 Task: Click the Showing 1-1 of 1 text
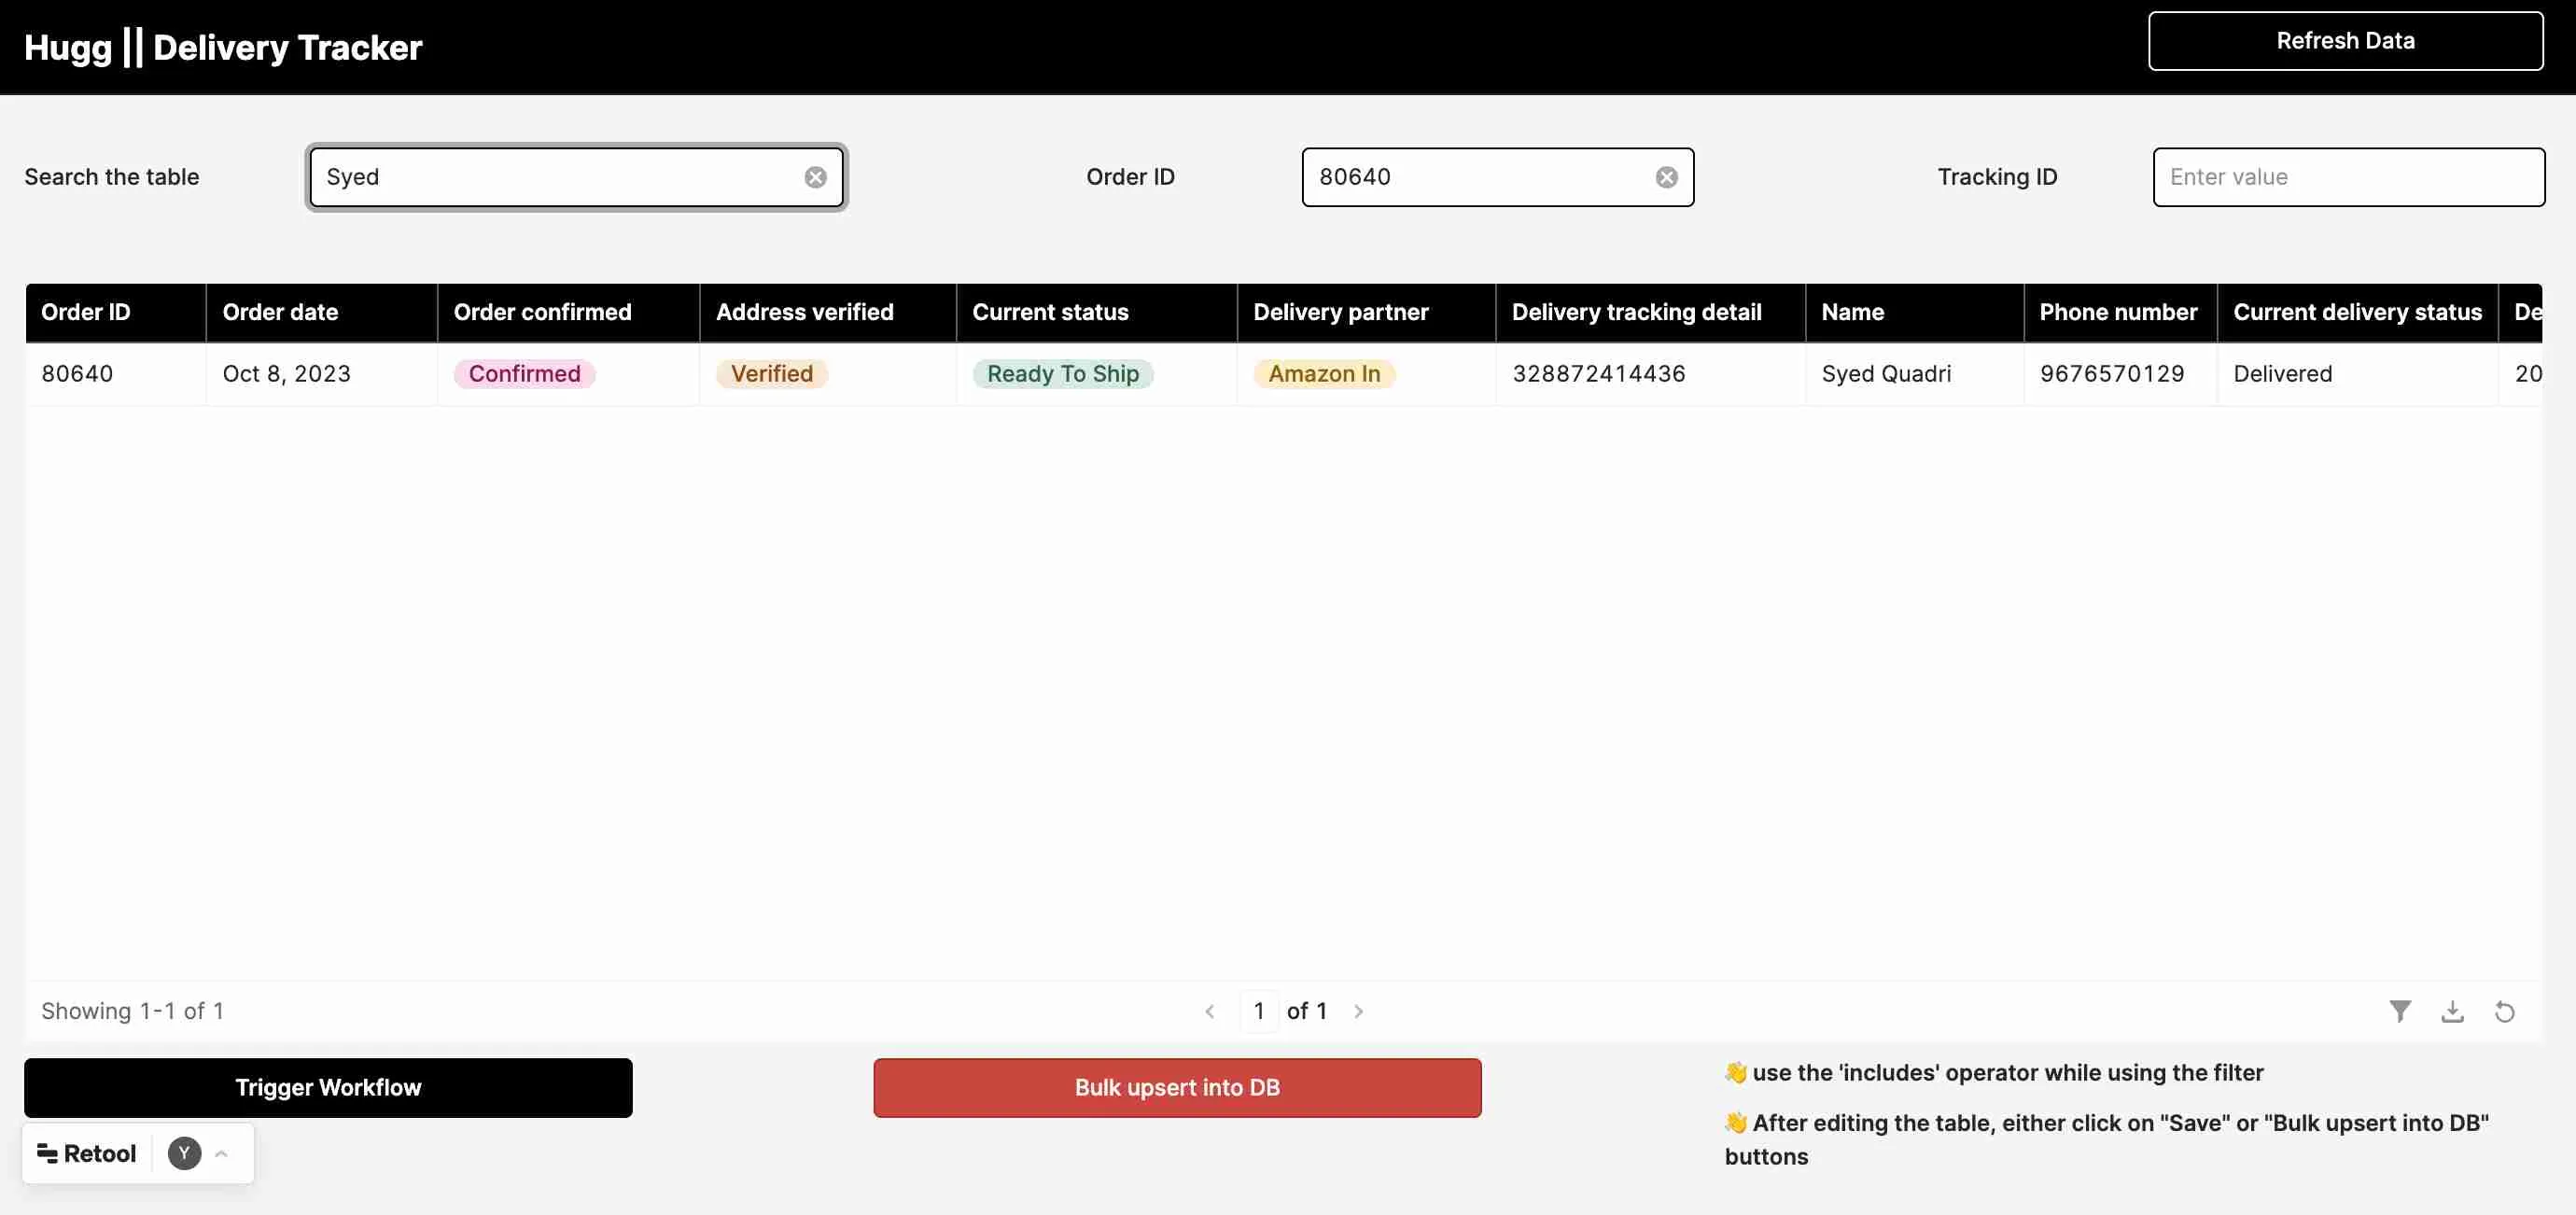coord(132,1011)
